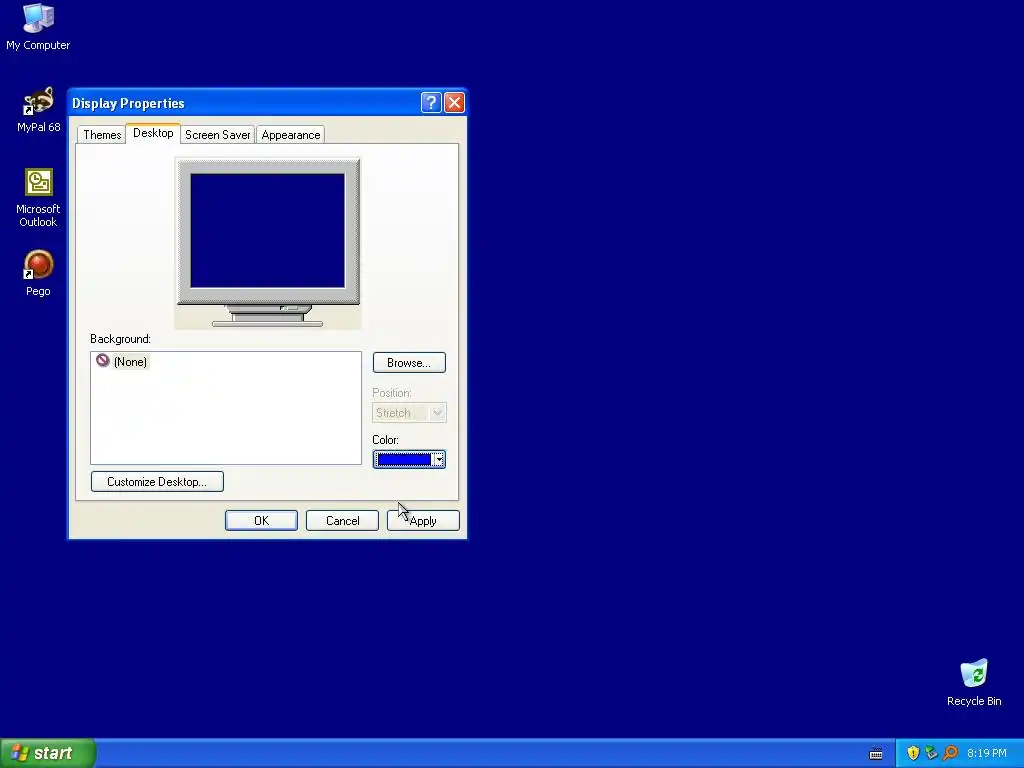The image size is (1024, 768).
Task: Select the MyPal 68 raccoon shortcut
Action: pos(38,110)
